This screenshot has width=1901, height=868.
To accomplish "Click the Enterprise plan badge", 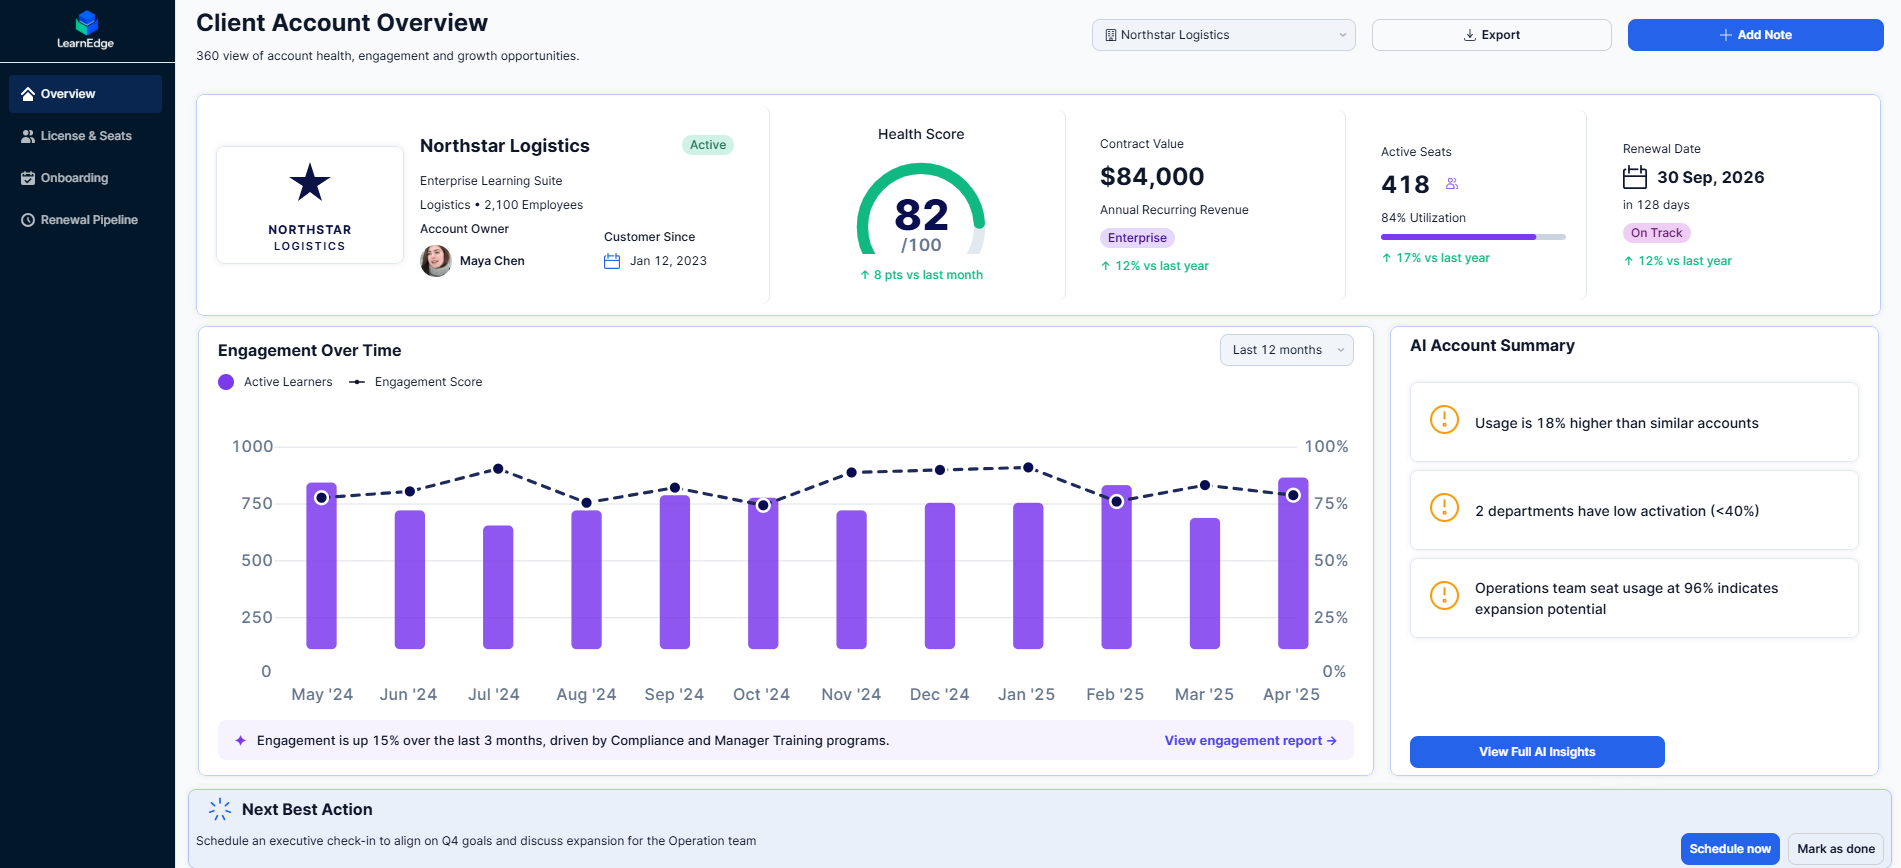I will click(x=1137, y=238).
